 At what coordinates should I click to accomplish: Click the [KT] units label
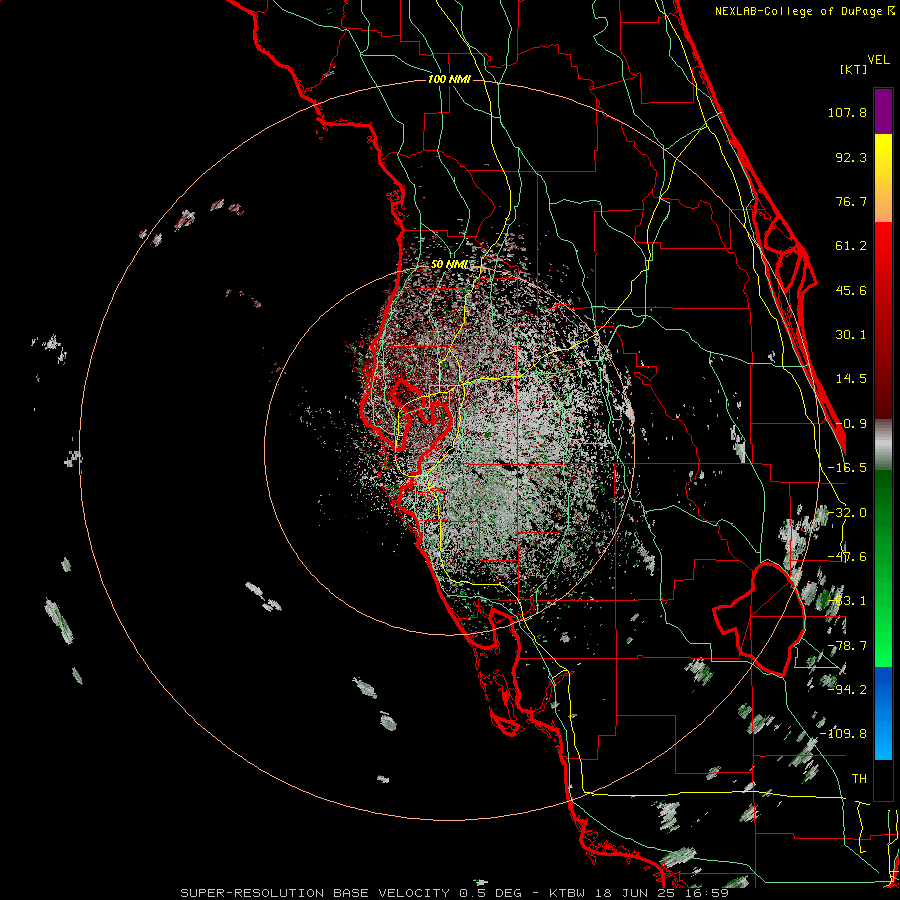(x=854, y=69)
